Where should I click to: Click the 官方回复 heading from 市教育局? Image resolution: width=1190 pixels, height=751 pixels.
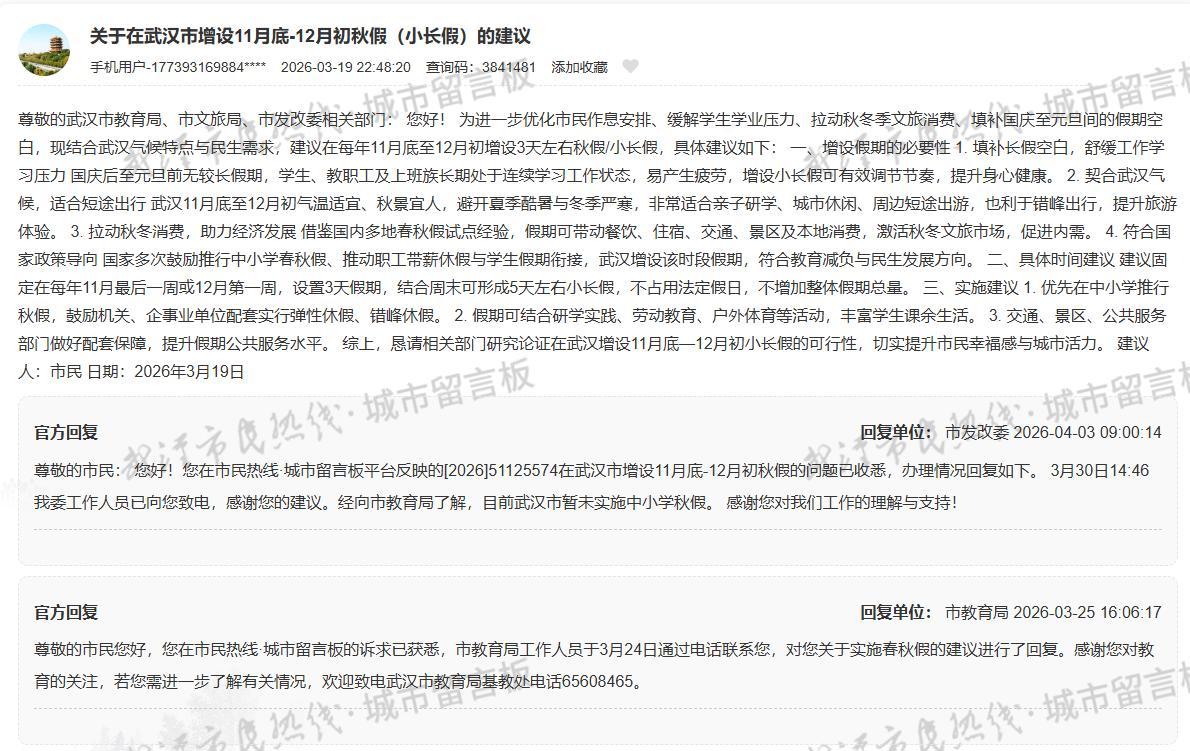pyautogui.click(x=66, y=612)
